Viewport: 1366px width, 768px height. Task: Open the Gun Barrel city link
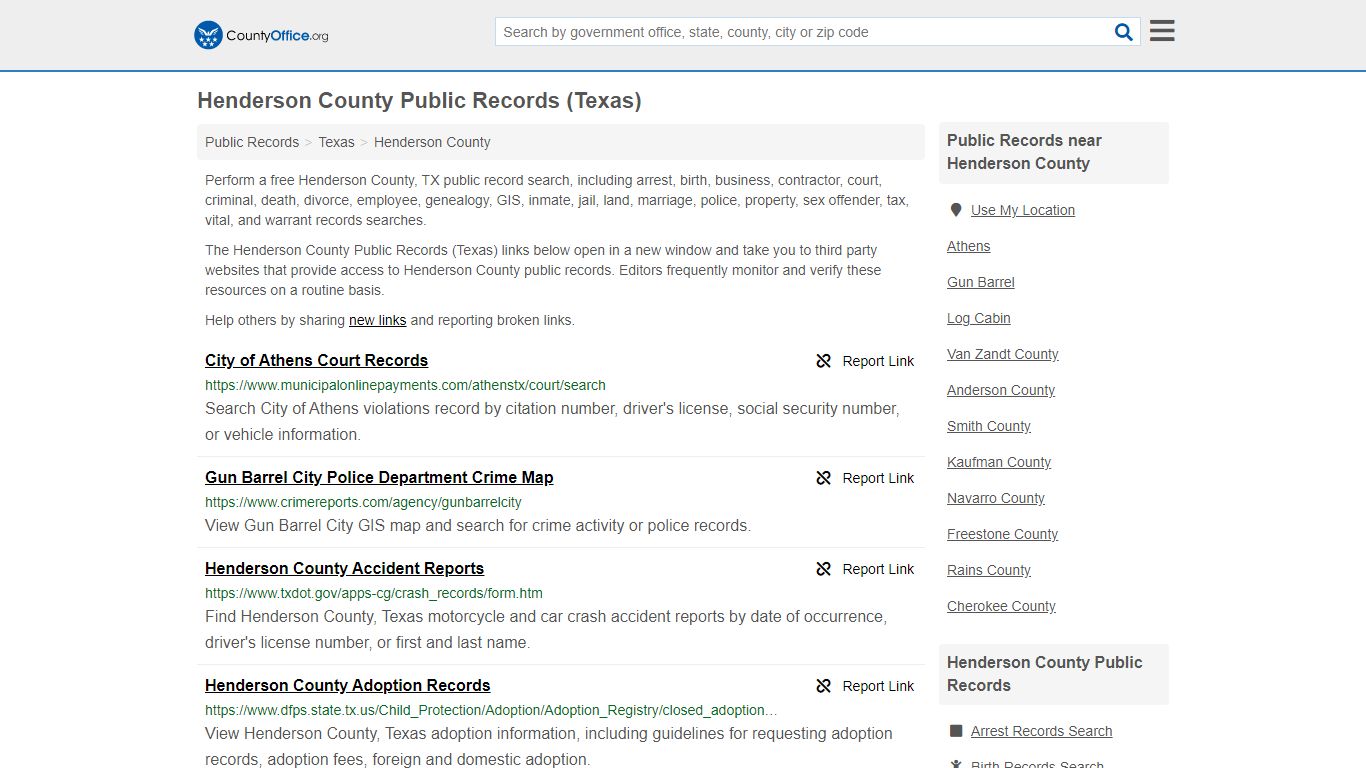click(980, 282)
